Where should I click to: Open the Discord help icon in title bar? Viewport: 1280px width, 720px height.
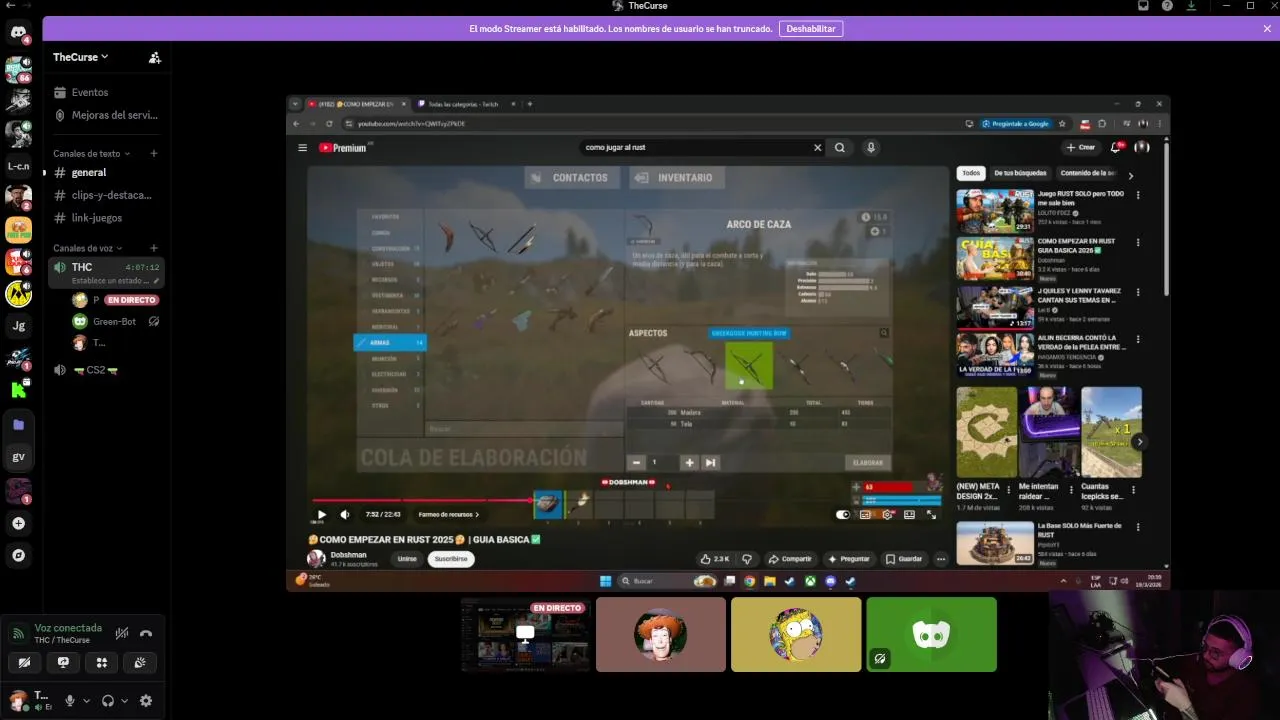1167,6
